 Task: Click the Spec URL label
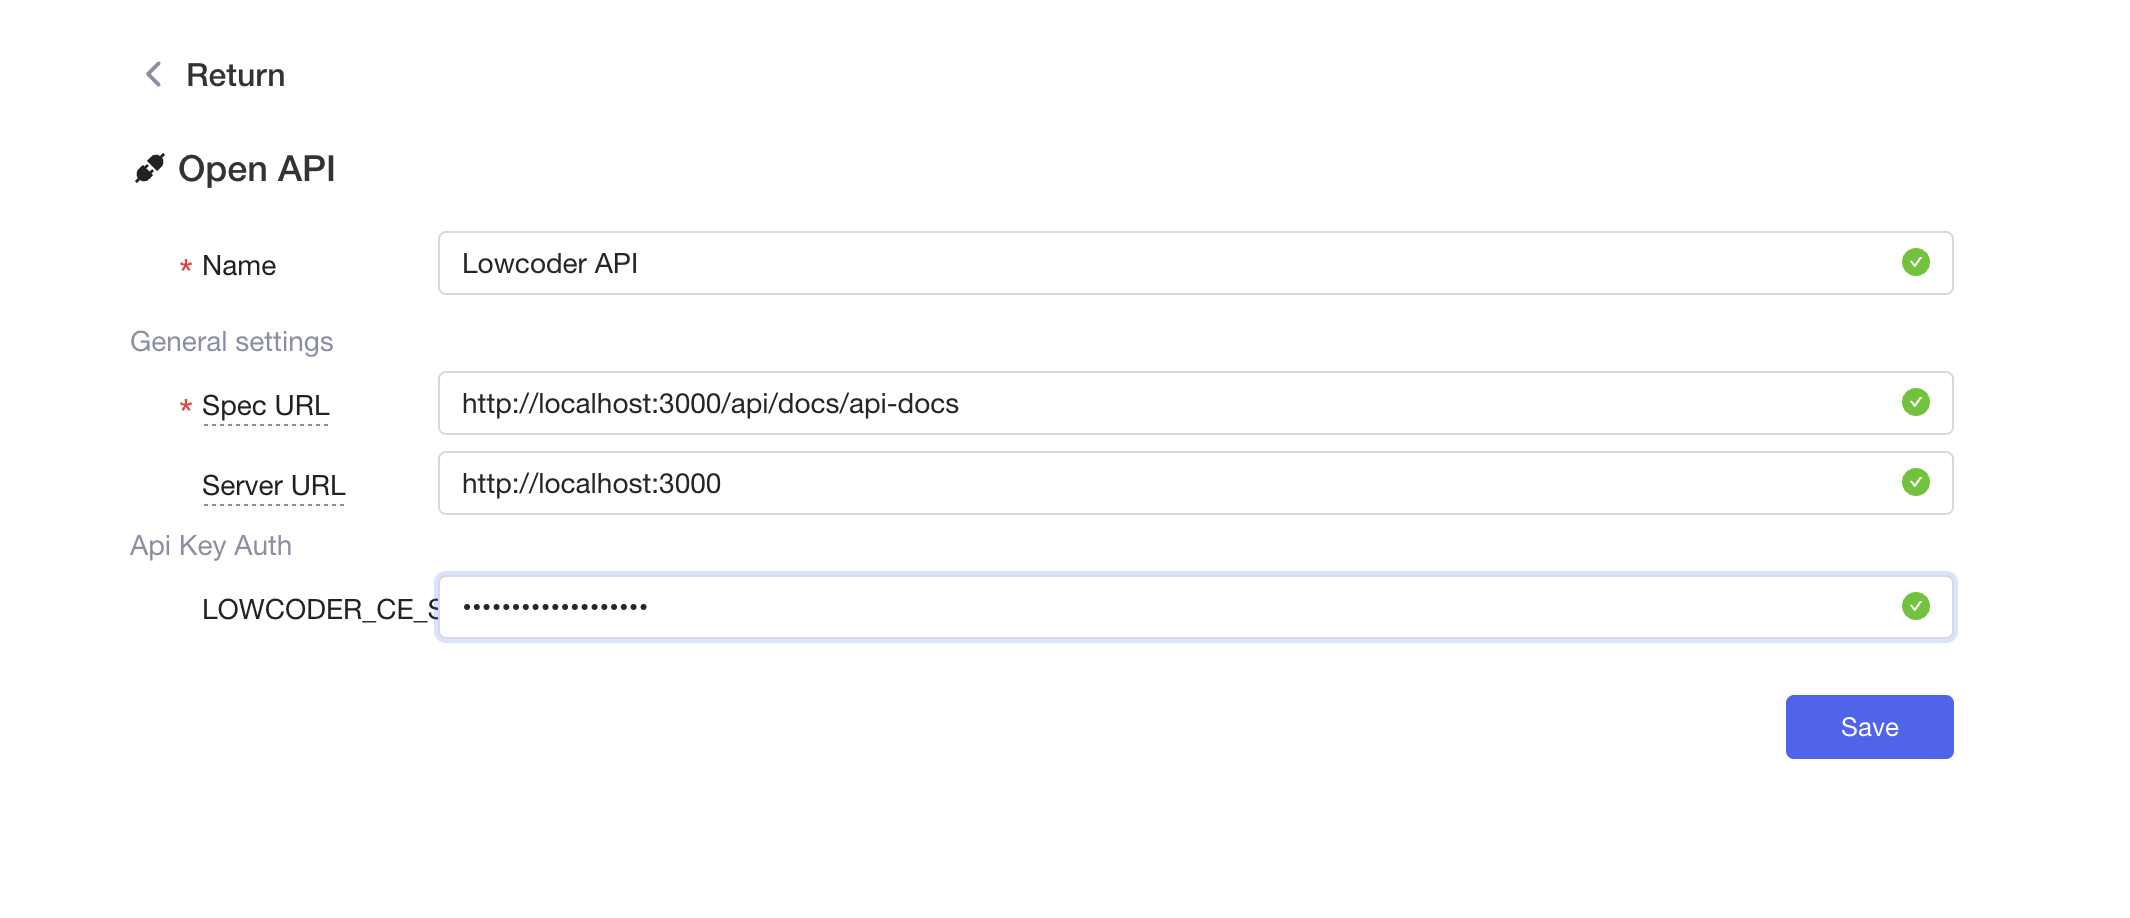[265, 405]
